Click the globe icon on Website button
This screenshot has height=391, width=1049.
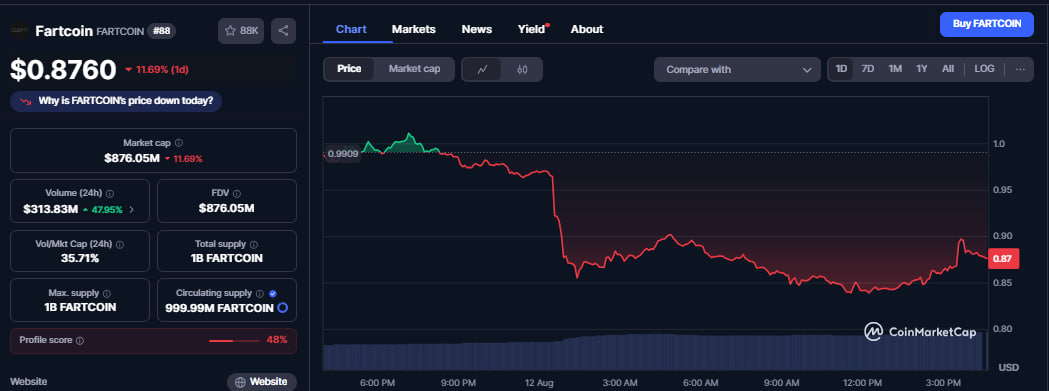click(x=240, y=382)
